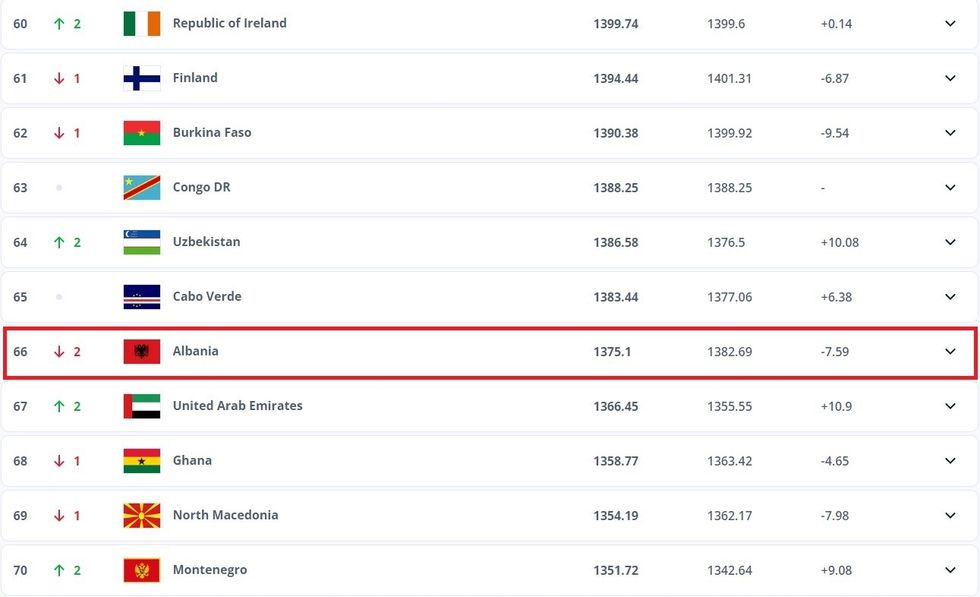
Task: Click the Montenegro flag icon
Action: point(141,570)
